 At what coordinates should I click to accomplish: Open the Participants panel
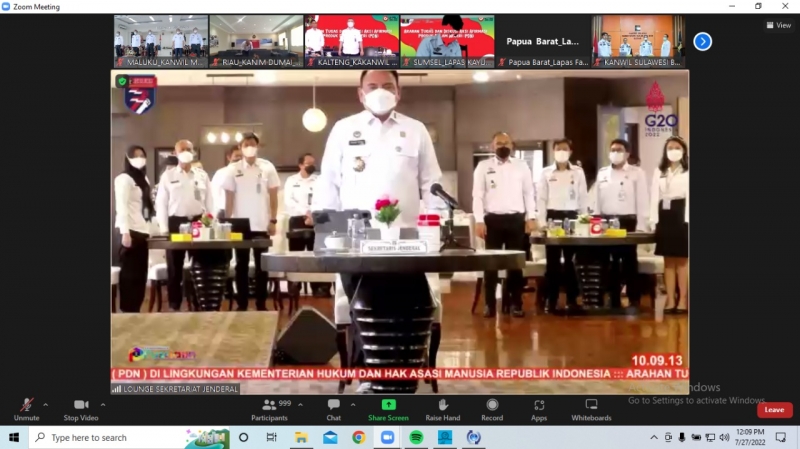coord(268,408)
